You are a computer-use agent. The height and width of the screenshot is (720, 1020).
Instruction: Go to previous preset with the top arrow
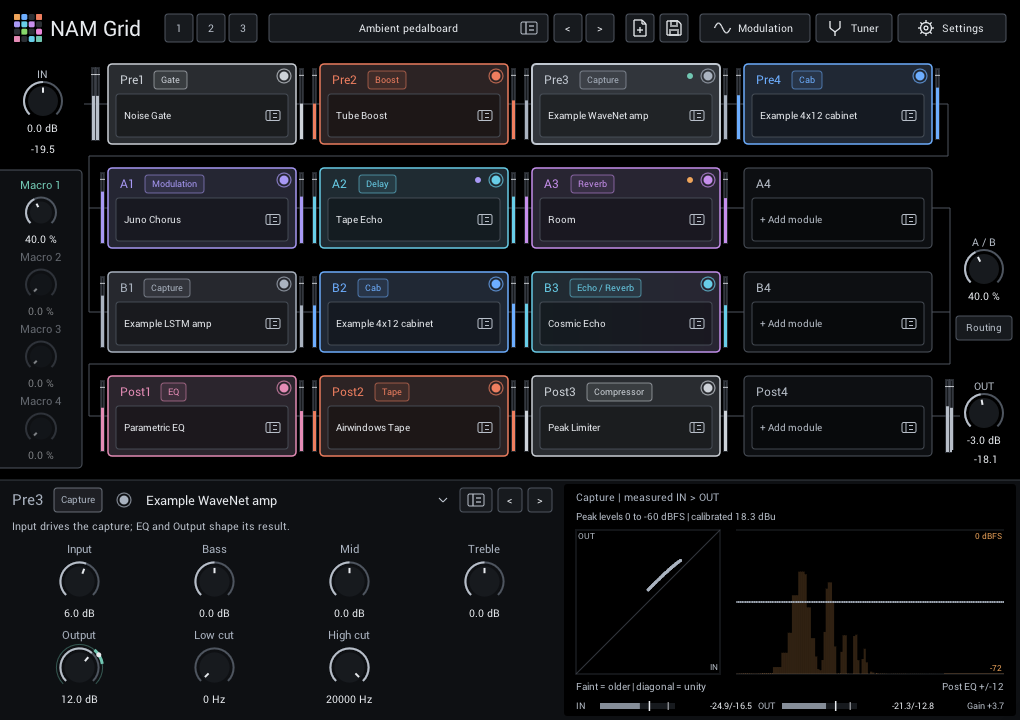click(x=567, y=28)
